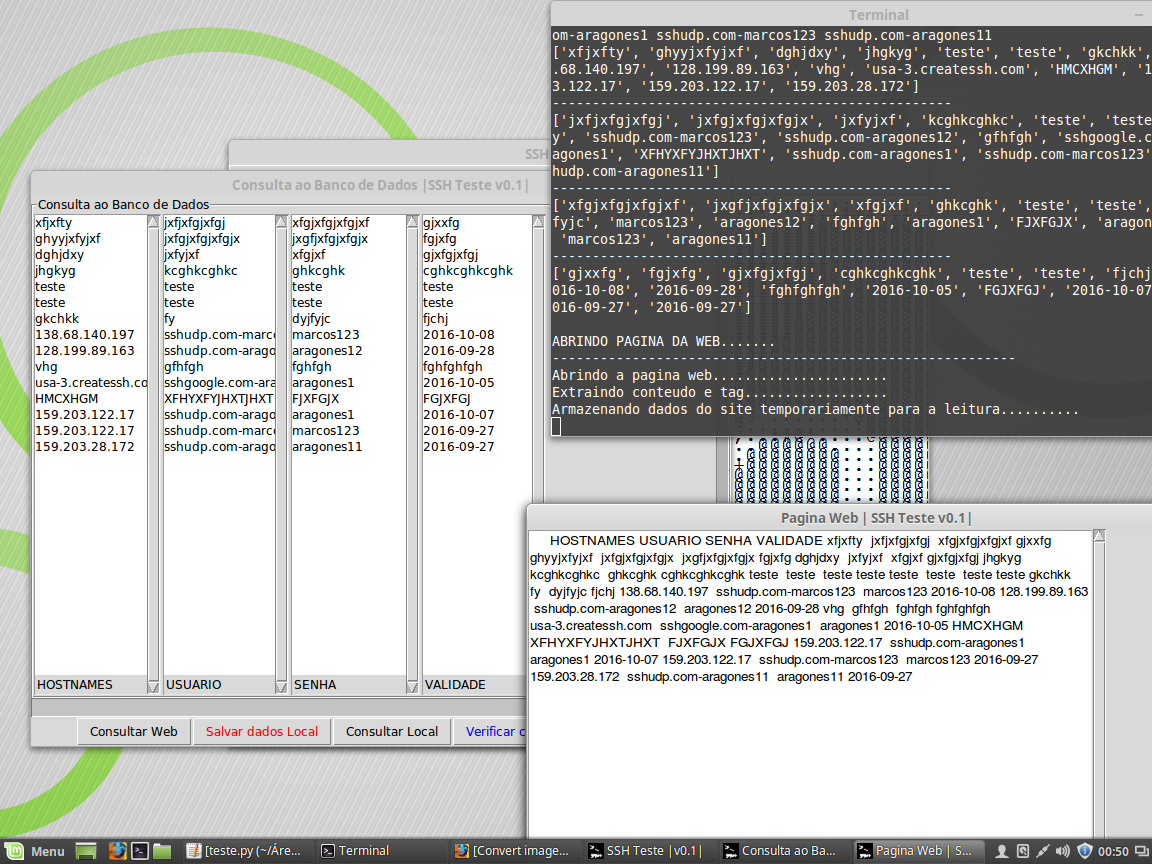Click the USUARIO list scrollbar down arrow
Image resolution: width=1152 pixels, height=864 pixels.
click(281, 686)
